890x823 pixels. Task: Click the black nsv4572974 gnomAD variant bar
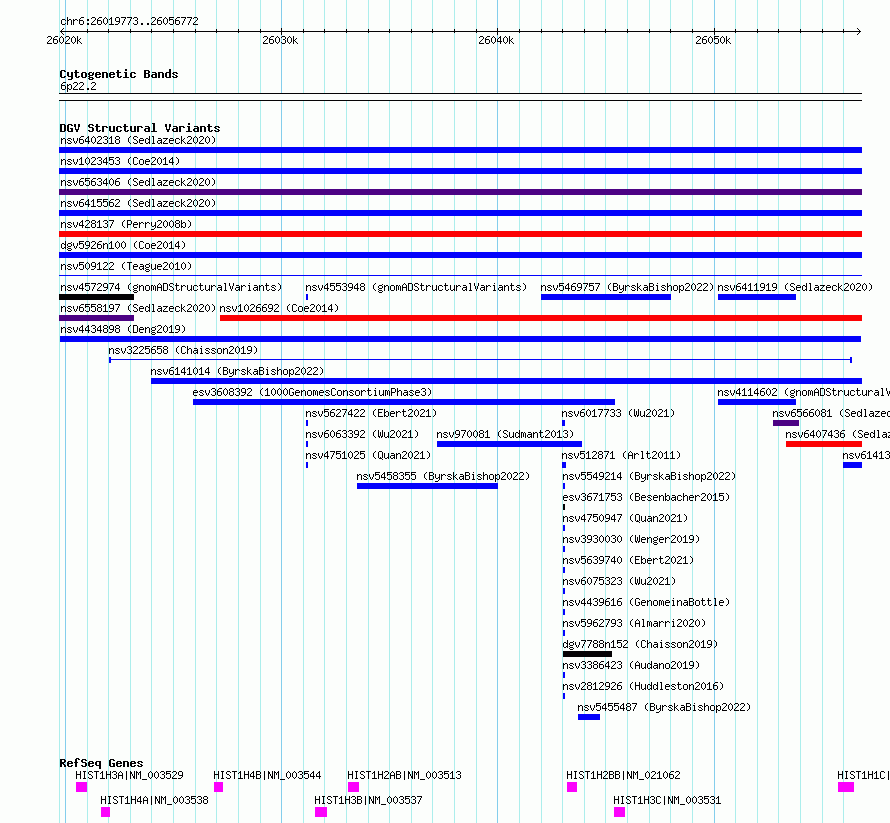[x=96, y=297]
